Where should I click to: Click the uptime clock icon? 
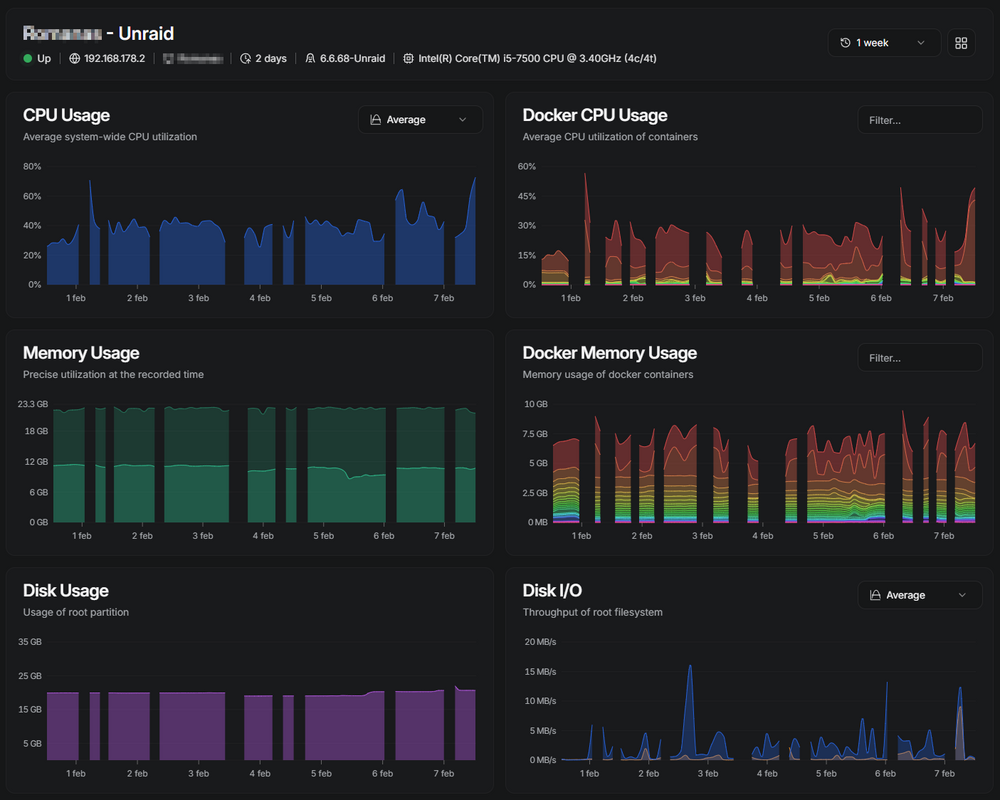pos(246,59)
